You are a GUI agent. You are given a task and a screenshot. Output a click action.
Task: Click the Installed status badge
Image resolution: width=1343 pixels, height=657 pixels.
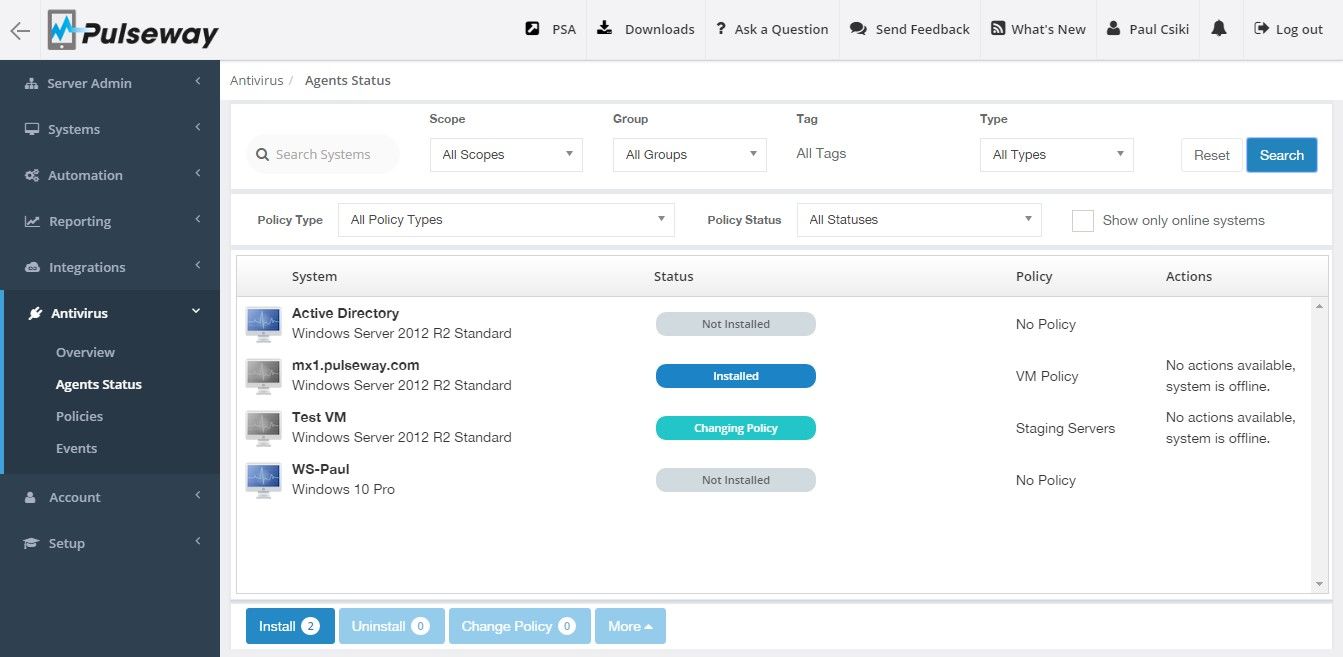point(736,376)
